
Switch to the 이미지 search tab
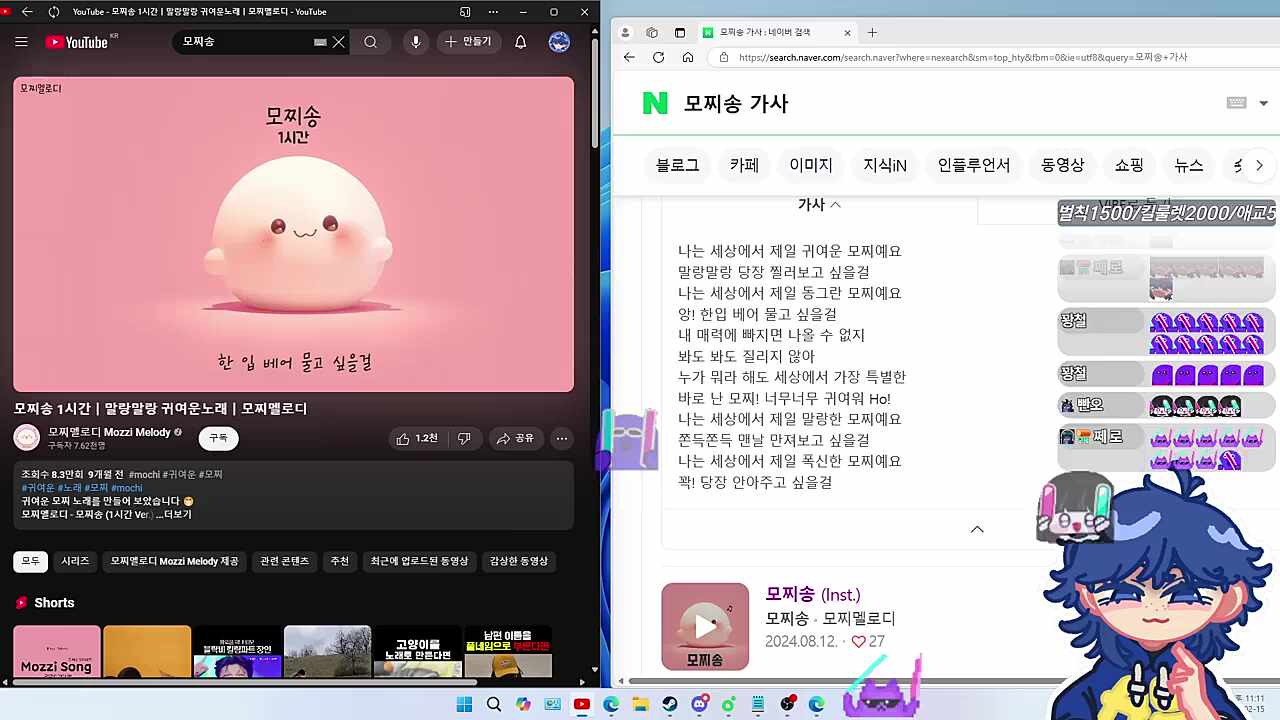coord(811,165)
